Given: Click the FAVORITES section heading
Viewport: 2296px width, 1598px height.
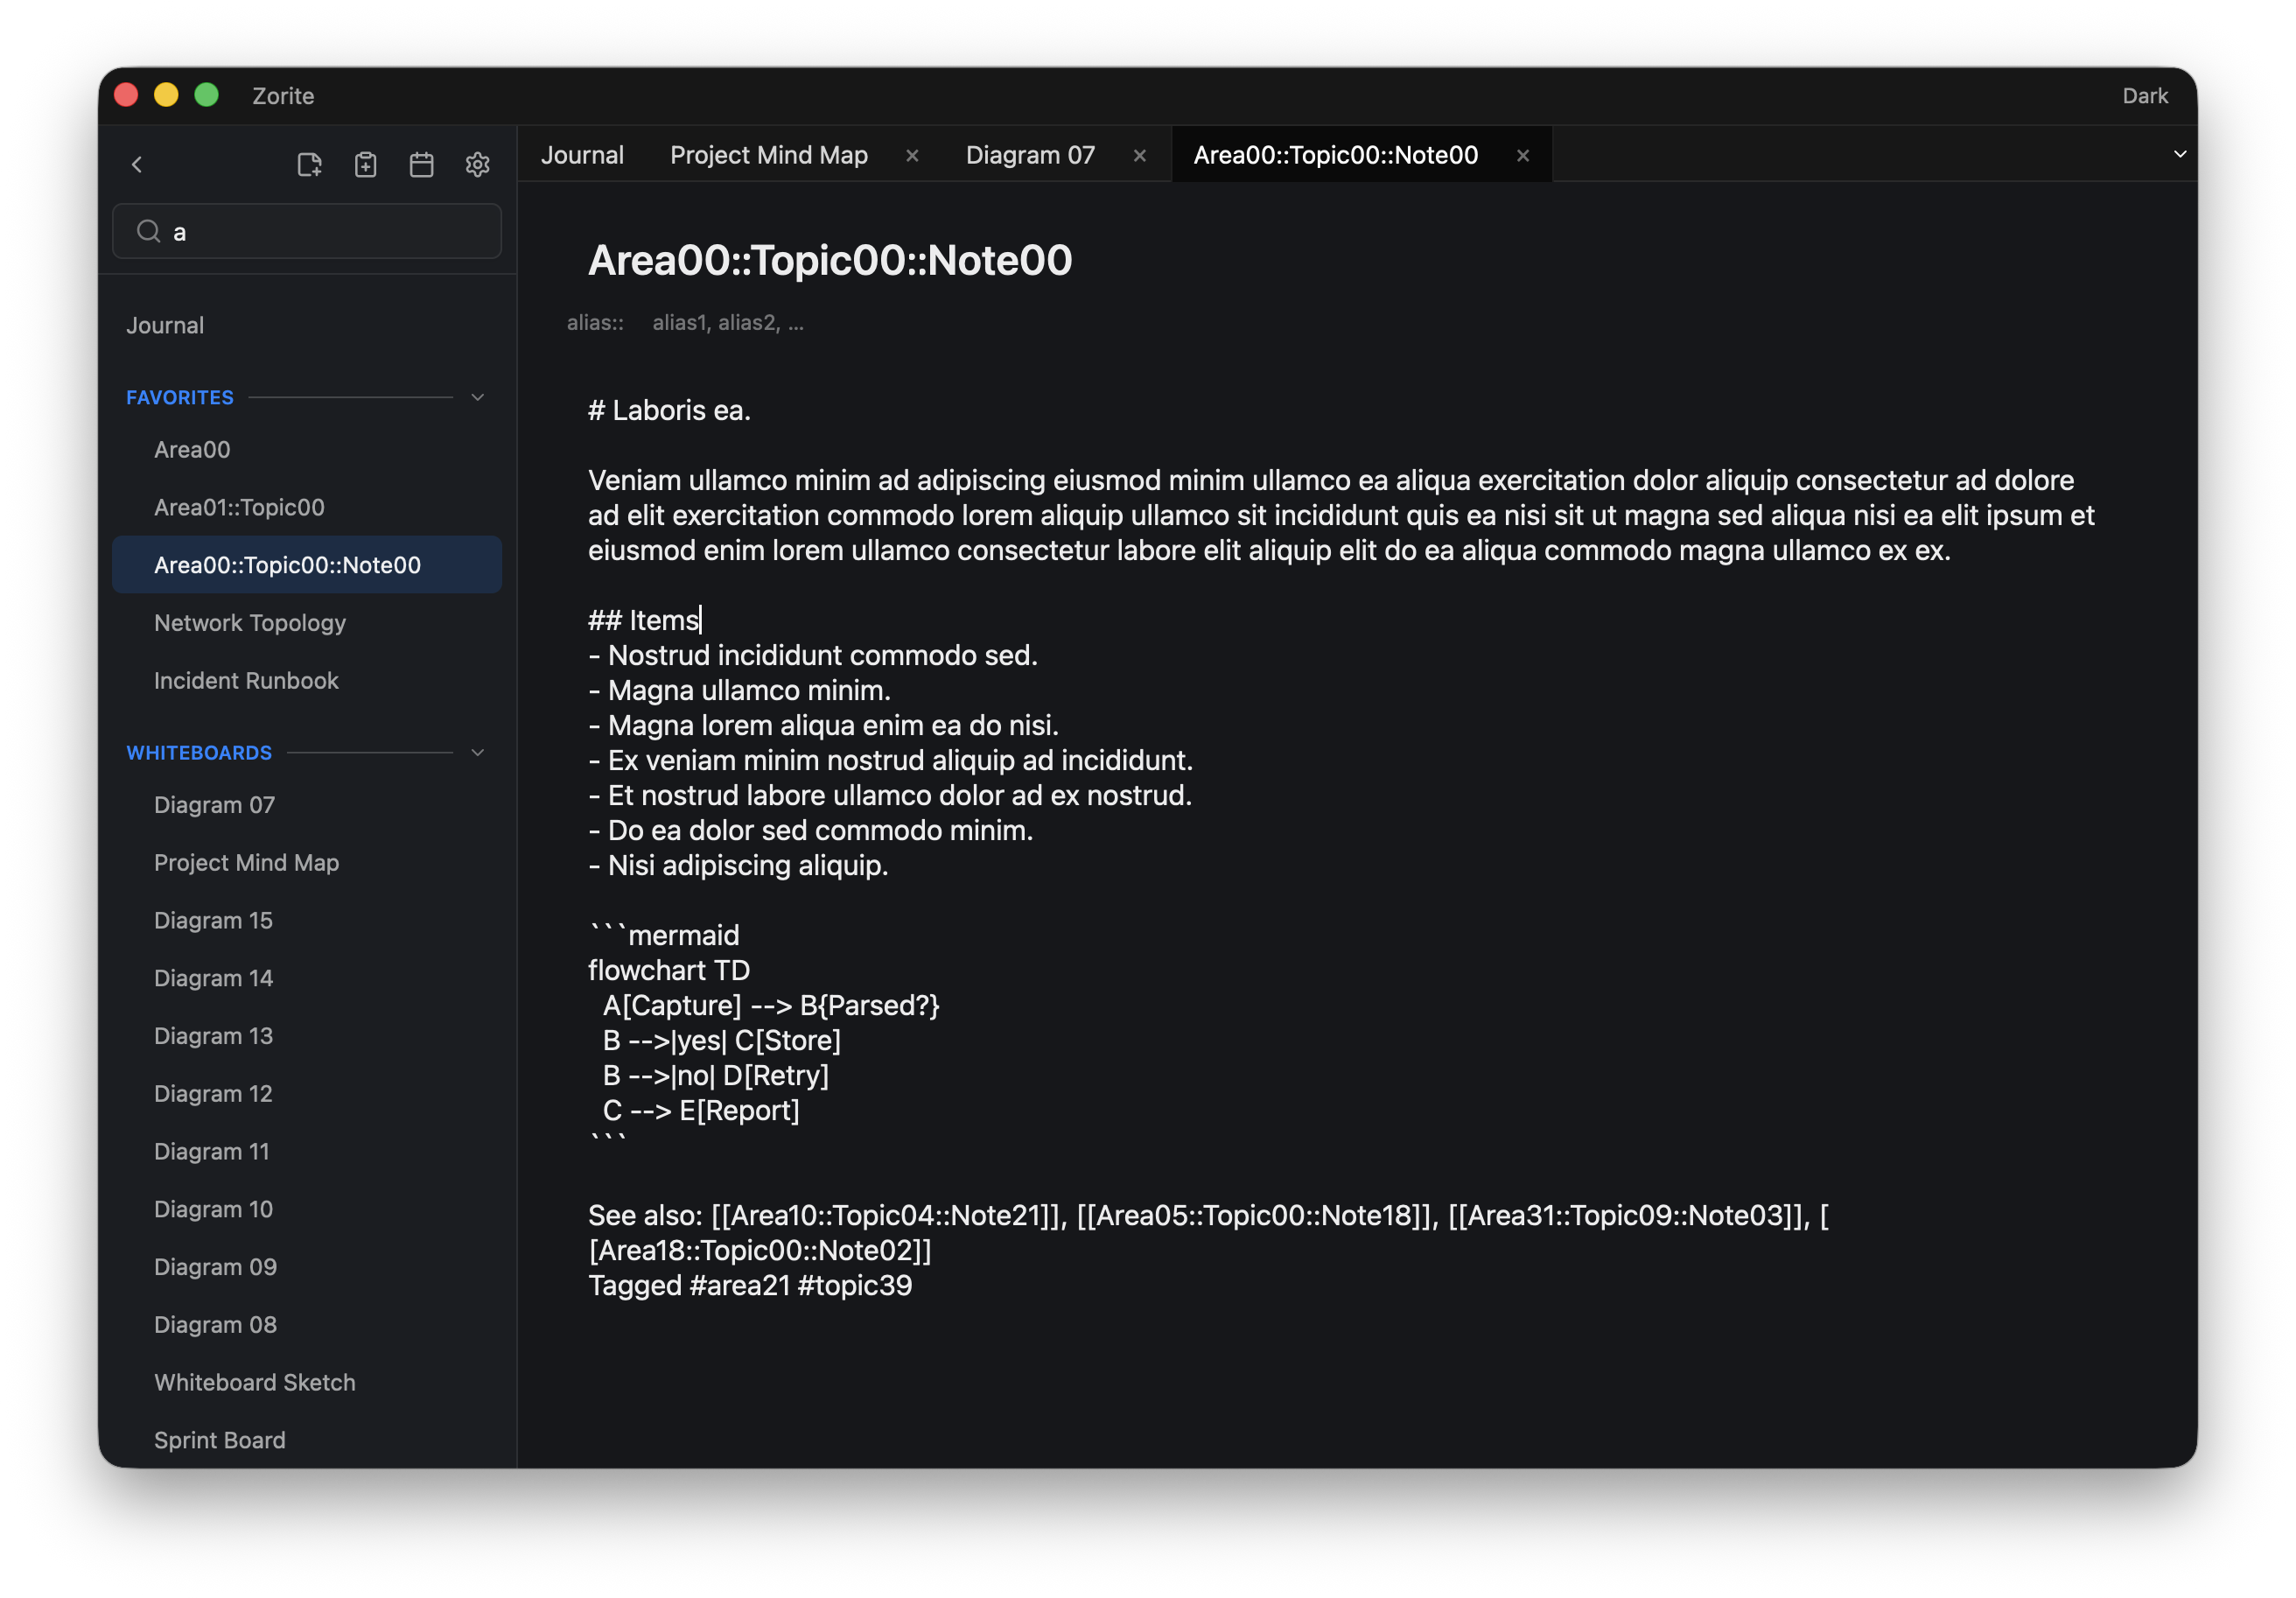Looking at the screenshot, I should [x=180, y=397].
